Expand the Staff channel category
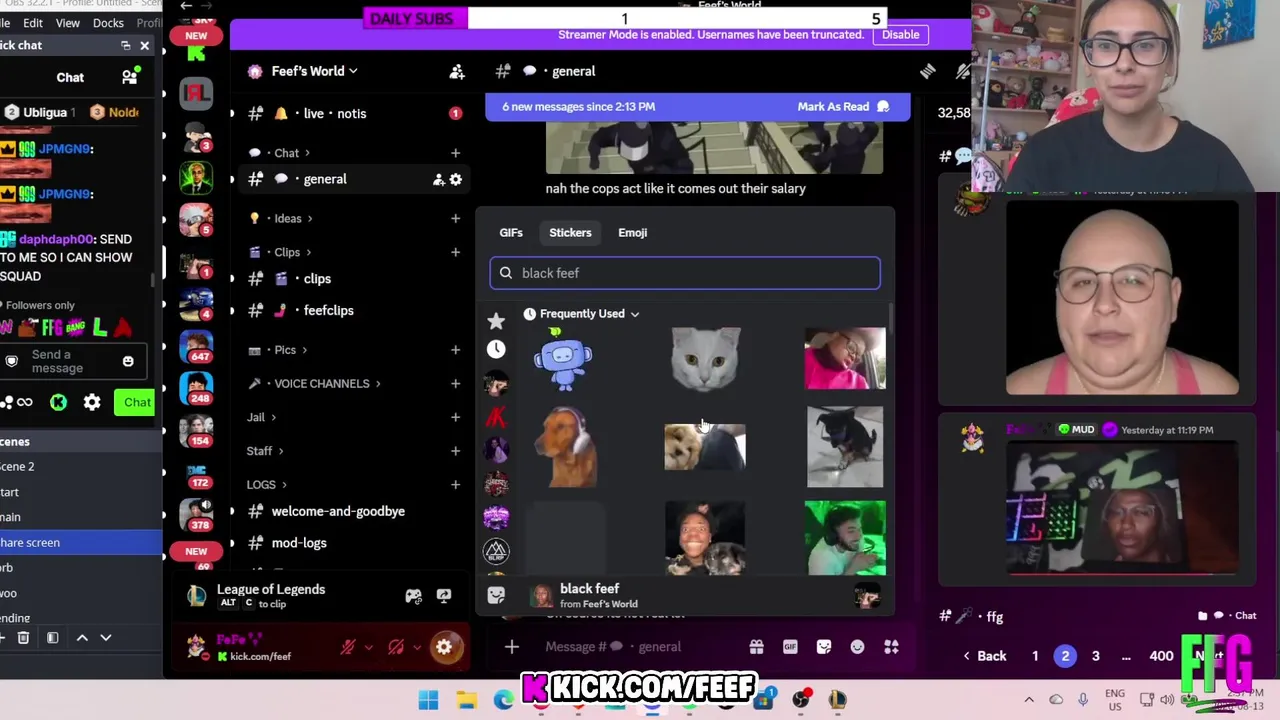The width and height of the screenshot is (1280, 720). pos(265,451)
